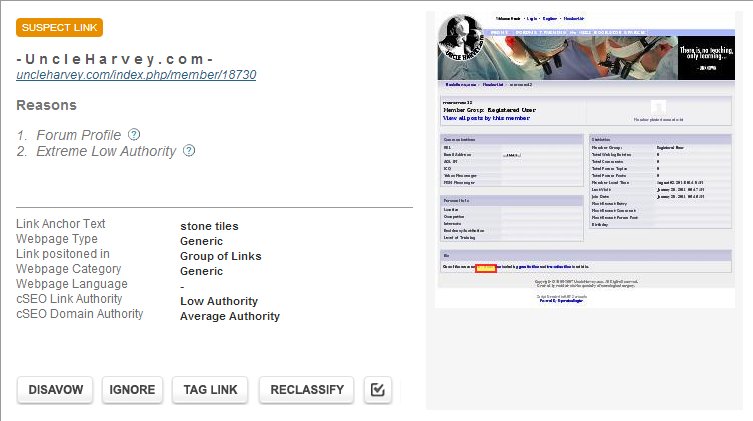Click the surgery banner image in preview

click(600, 58)
